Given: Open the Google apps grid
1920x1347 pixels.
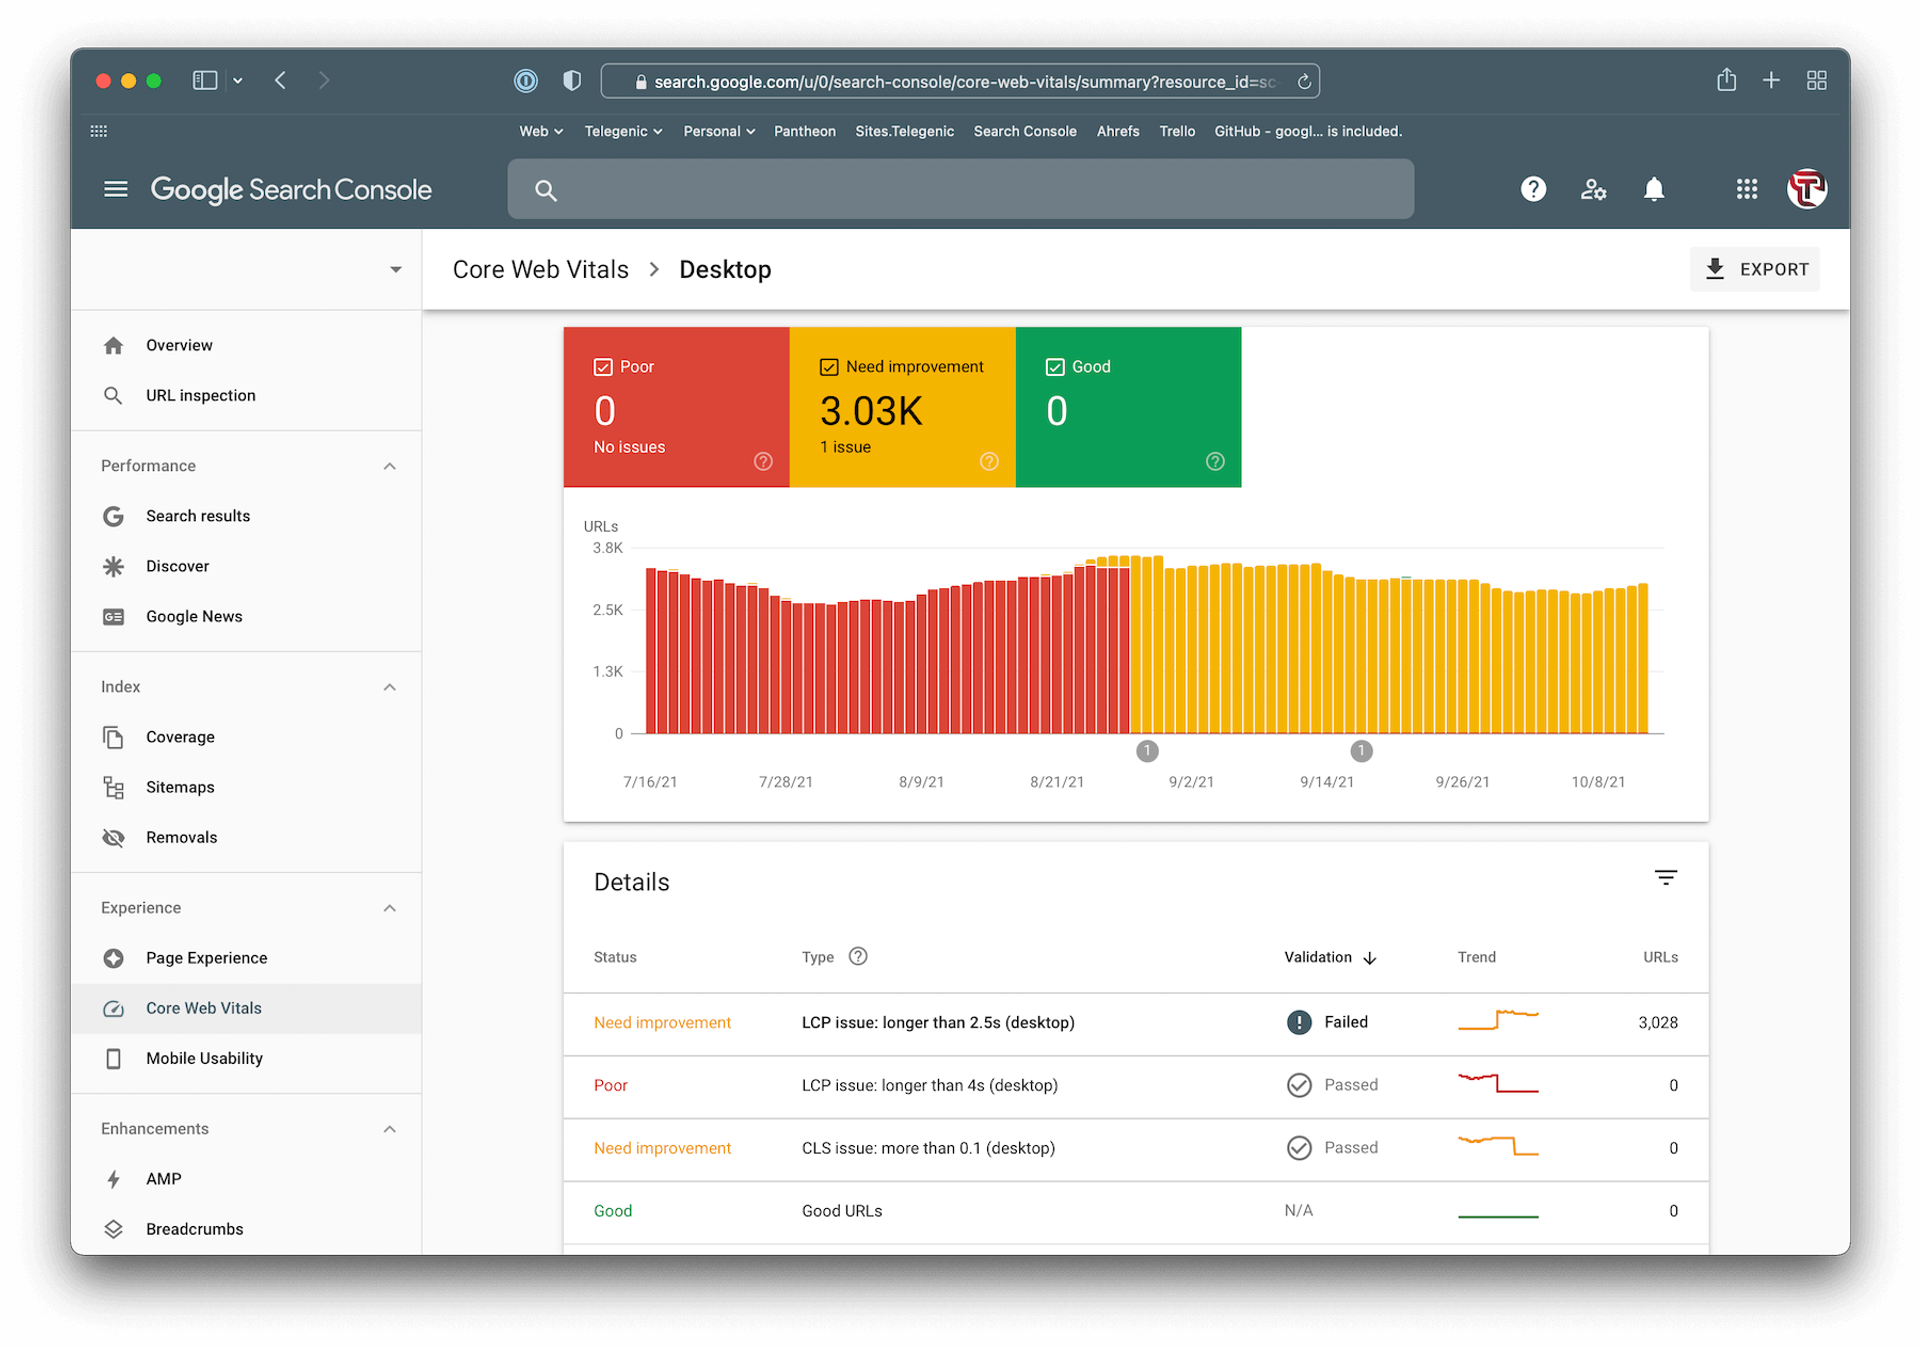Looking at the screenshot, I should point(1746,189).
